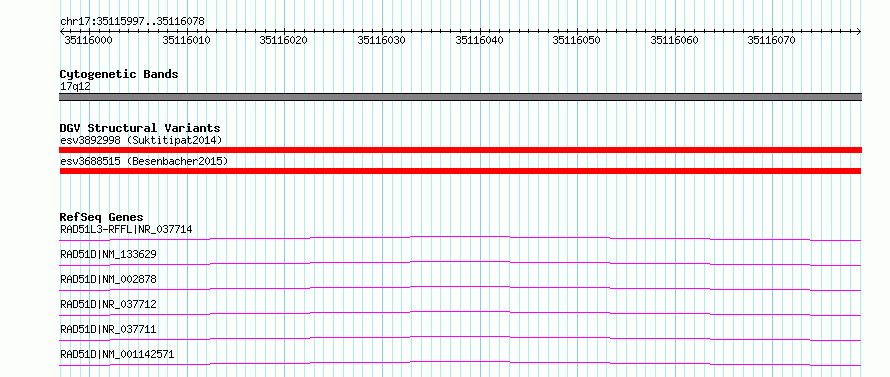Click the chr17:35115997..35116078 region label
The width and height of the screenshot is (890, 377).
(132, 22)
